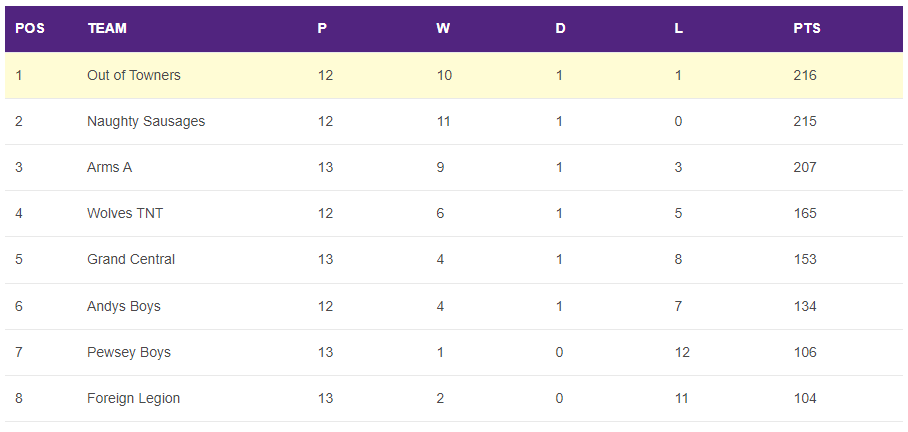Screen dimensions: 908x432
Task: Click the 215 points value
Action: click(805, 121)
